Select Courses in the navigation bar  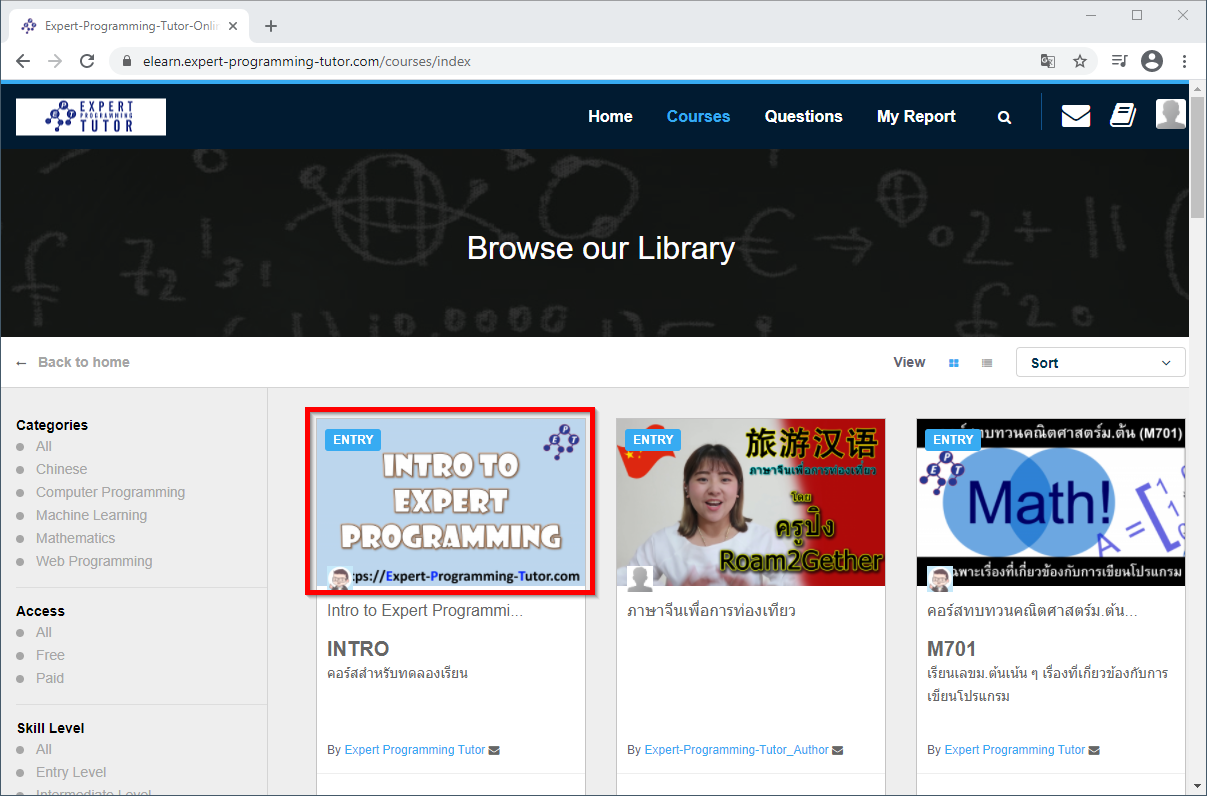click(698, 116)
